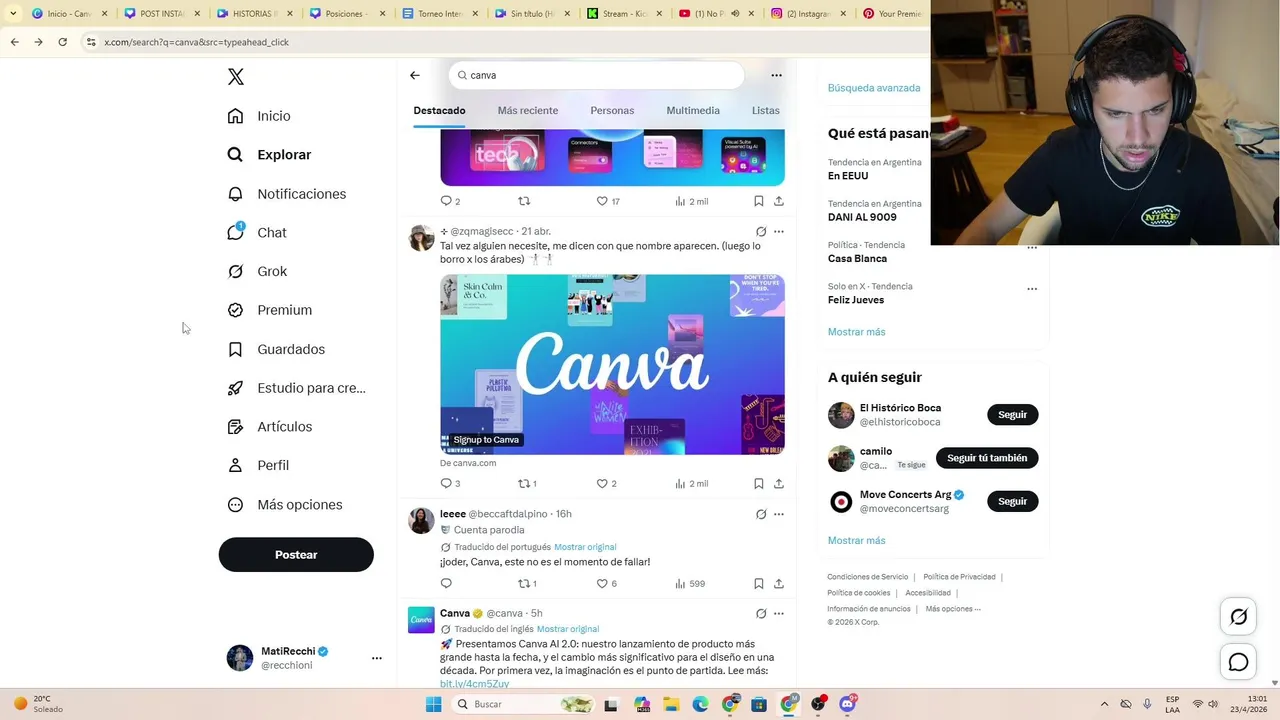Viewport: 1280px width, 720px height.
Task: Click the search field containing canva
Action: point(597,75)
